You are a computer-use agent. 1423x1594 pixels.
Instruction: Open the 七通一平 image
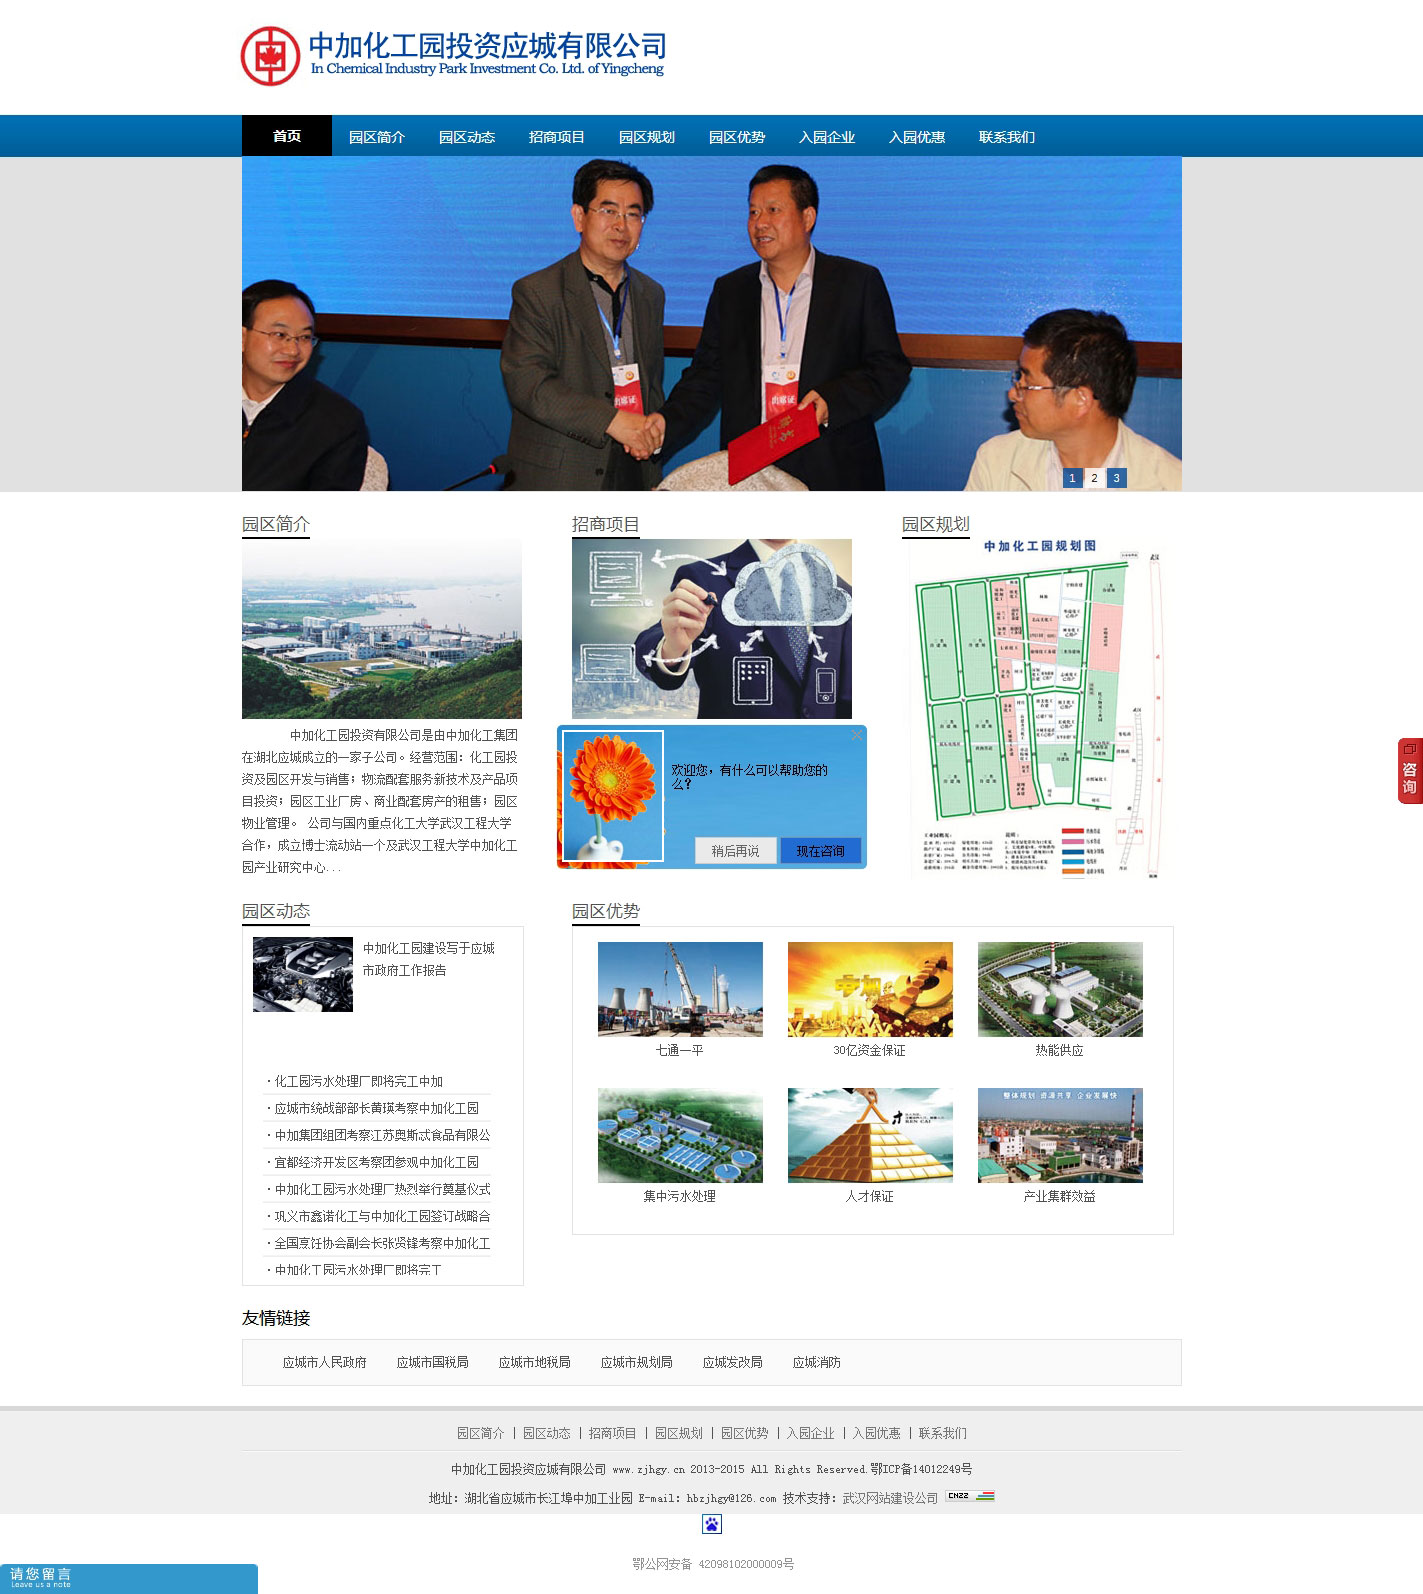[x=680, y=989]
